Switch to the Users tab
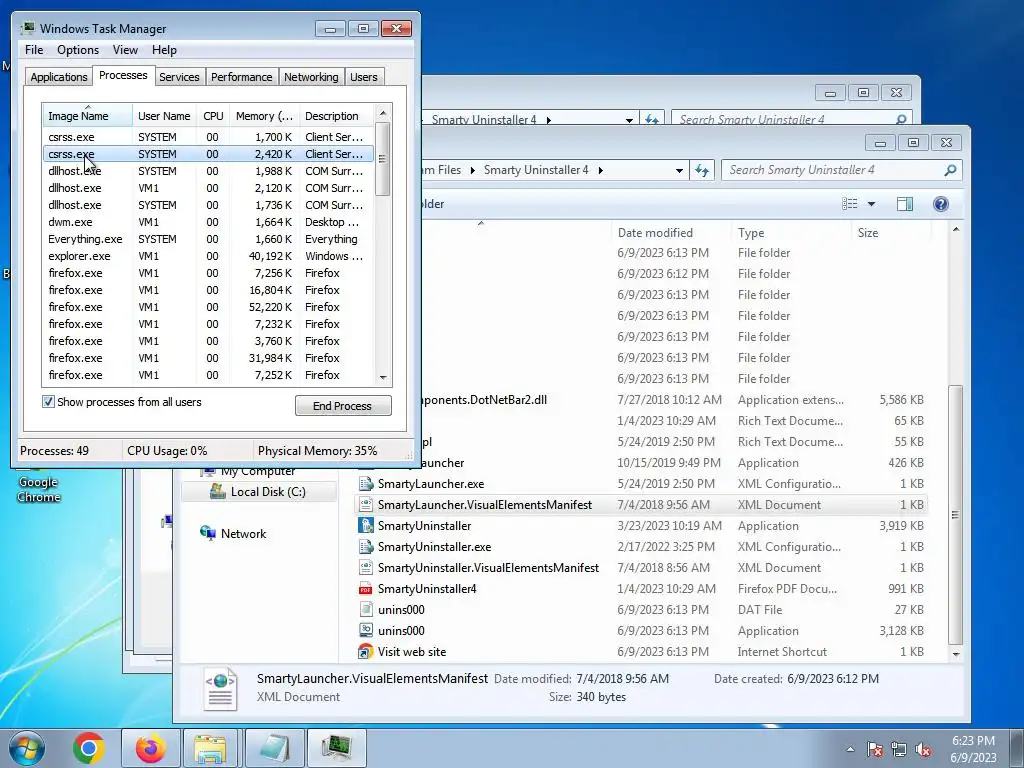 [363, 77]
